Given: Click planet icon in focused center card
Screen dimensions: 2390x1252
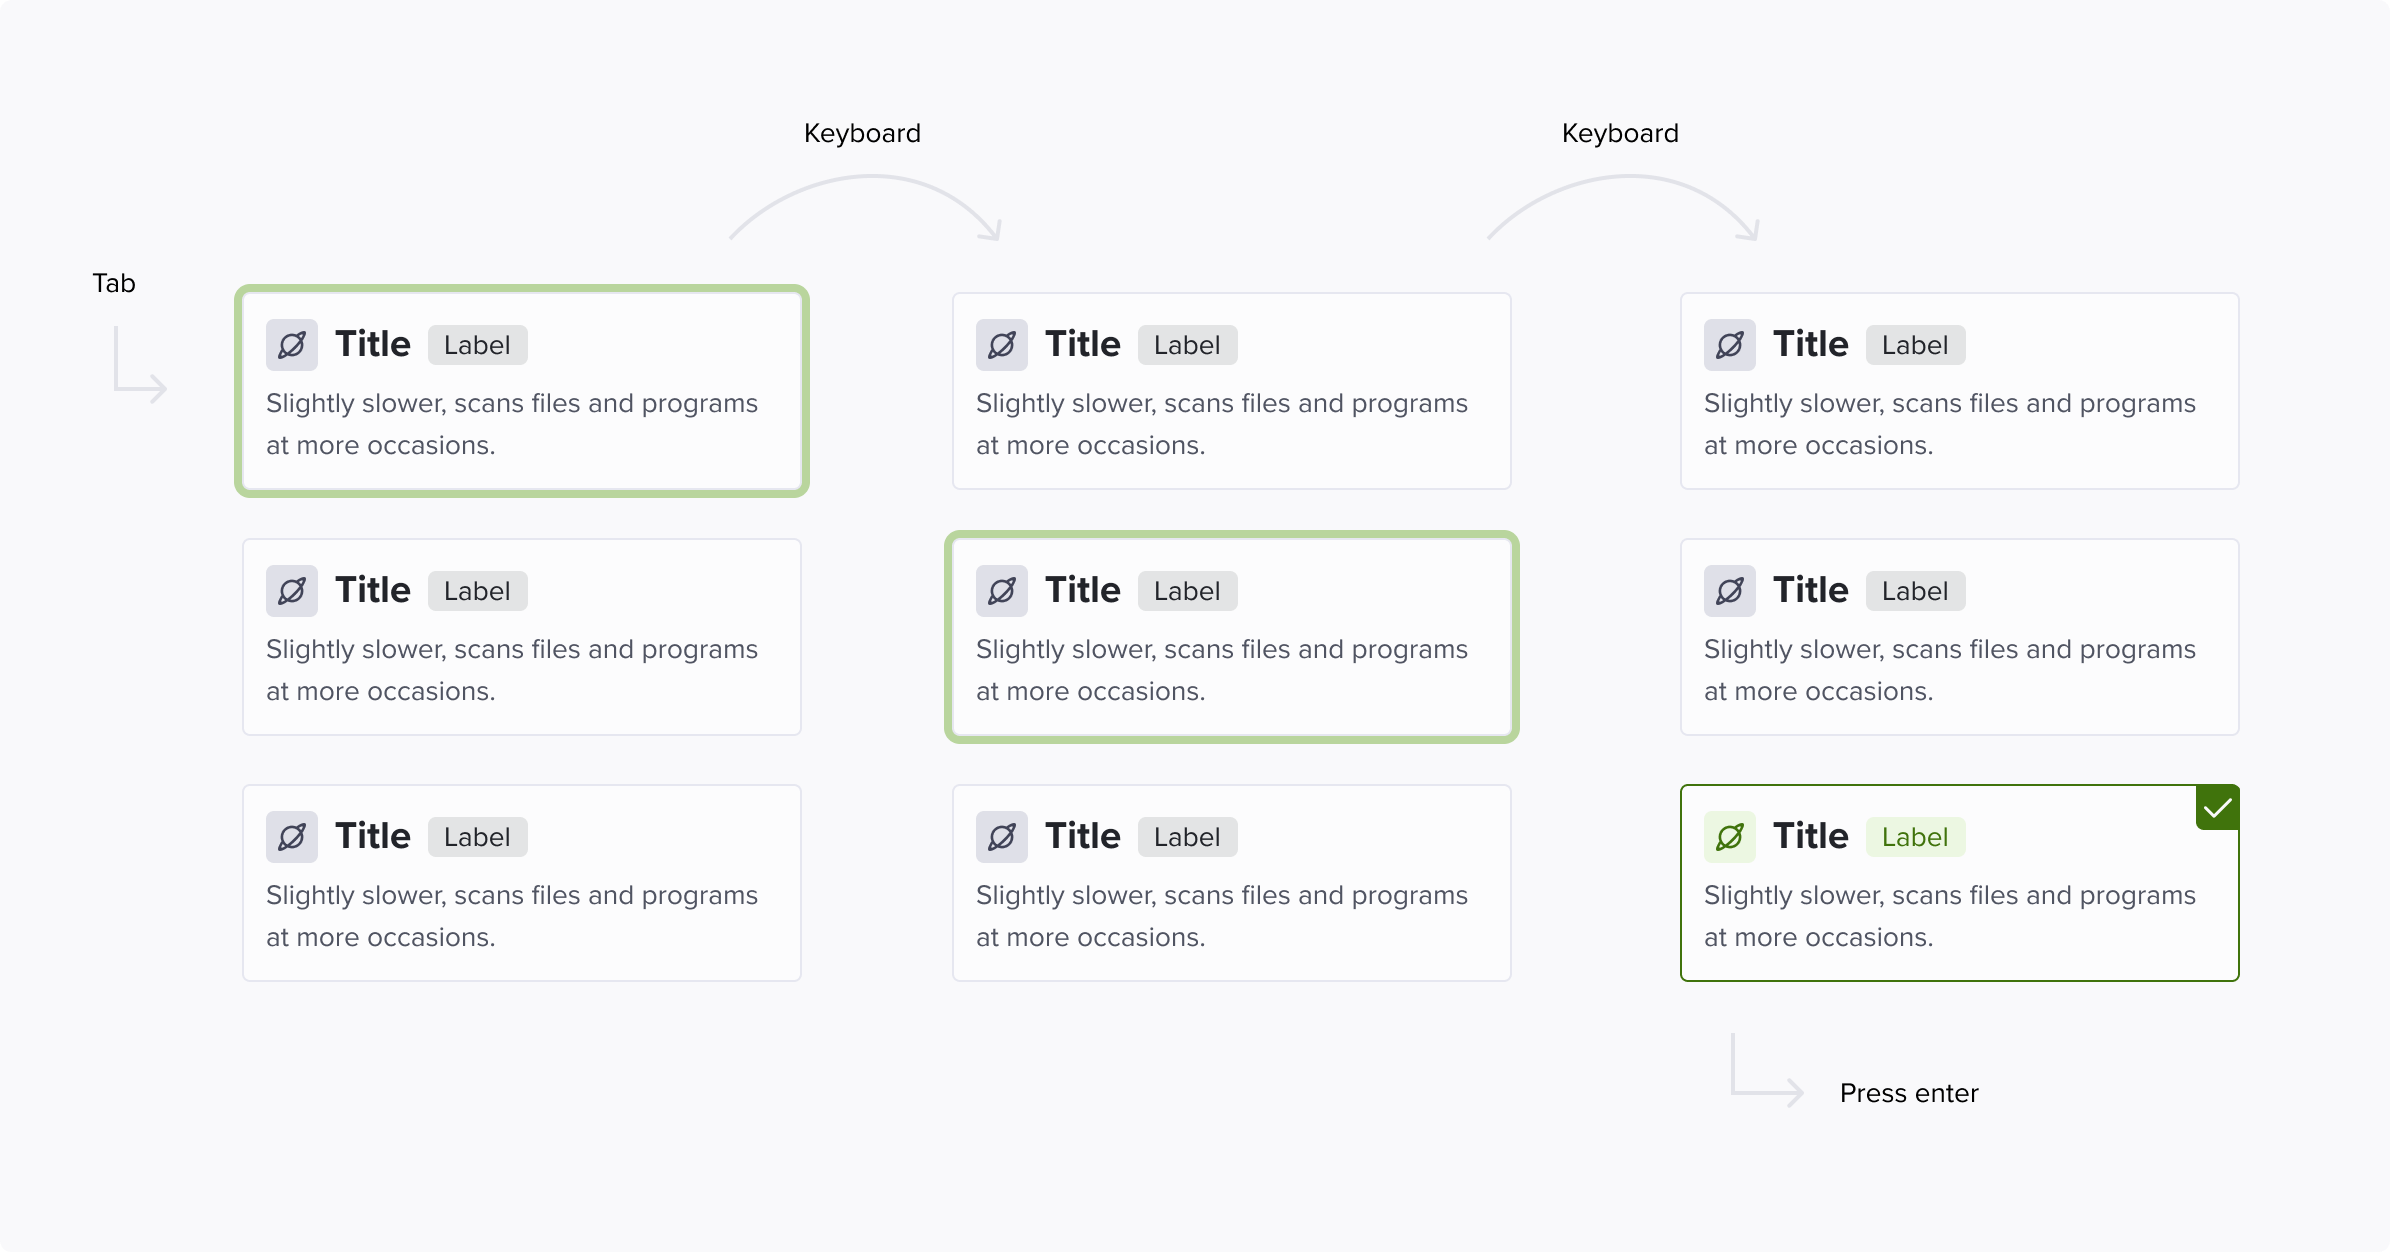Looking at the screenshot, I should point(1002,591).
